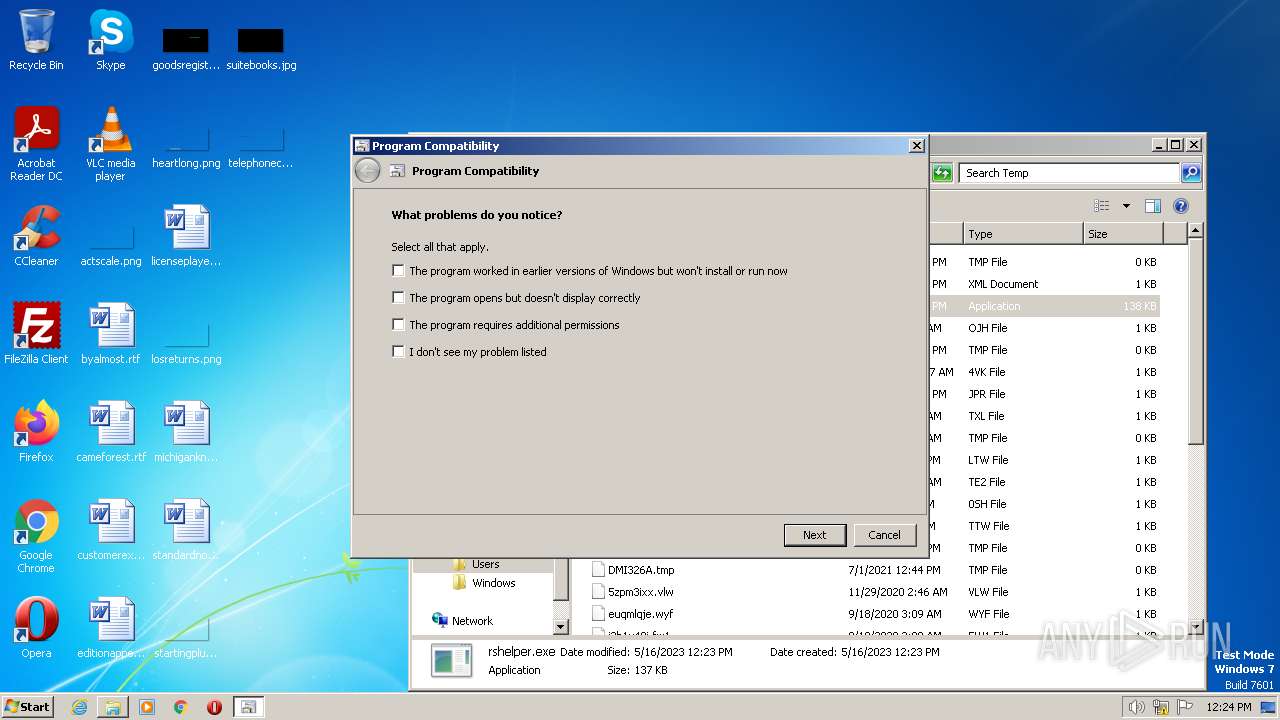This screenshot has width=1280, height=720.
Task: Select standardno... Word document icon
Action: coord(186,529)
